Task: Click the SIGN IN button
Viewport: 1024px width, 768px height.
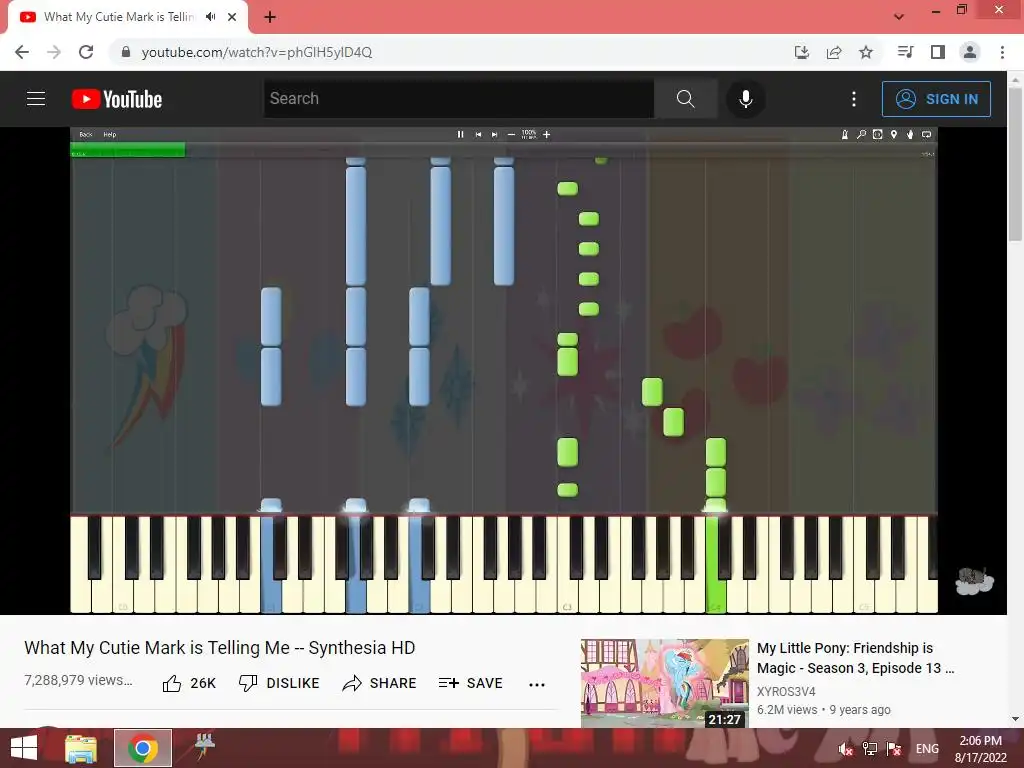Action: 936,99
